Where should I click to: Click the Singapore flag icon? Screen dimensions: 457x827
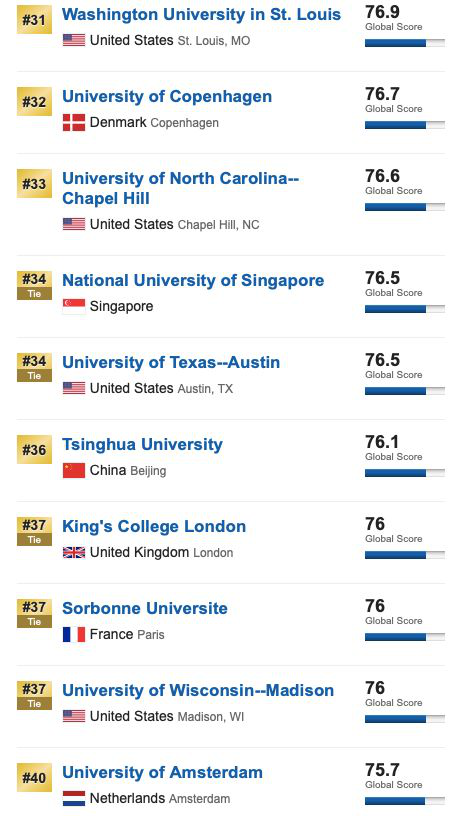[74, 306]
